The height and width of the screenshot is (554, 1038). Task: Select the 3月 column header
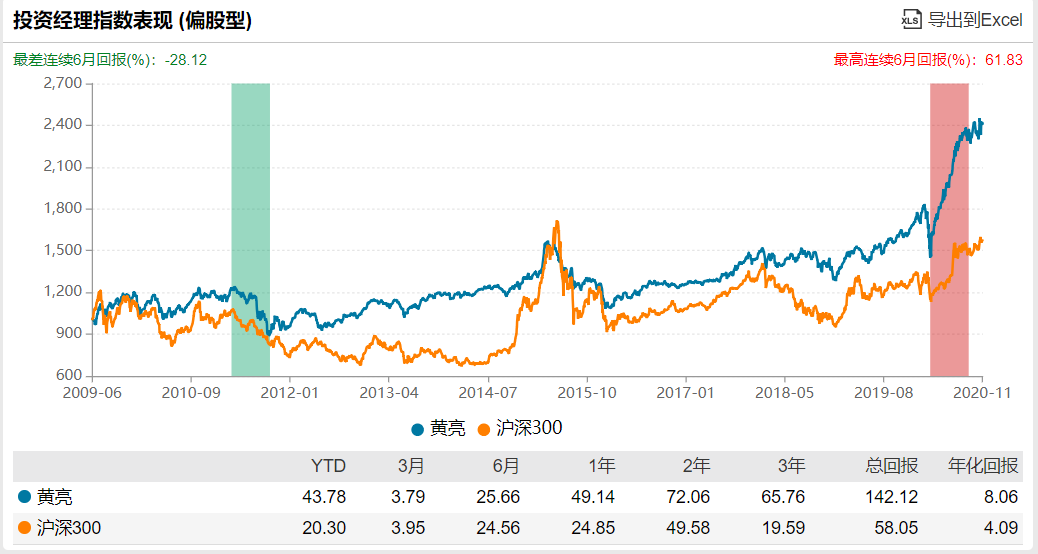tap(411, 466)
